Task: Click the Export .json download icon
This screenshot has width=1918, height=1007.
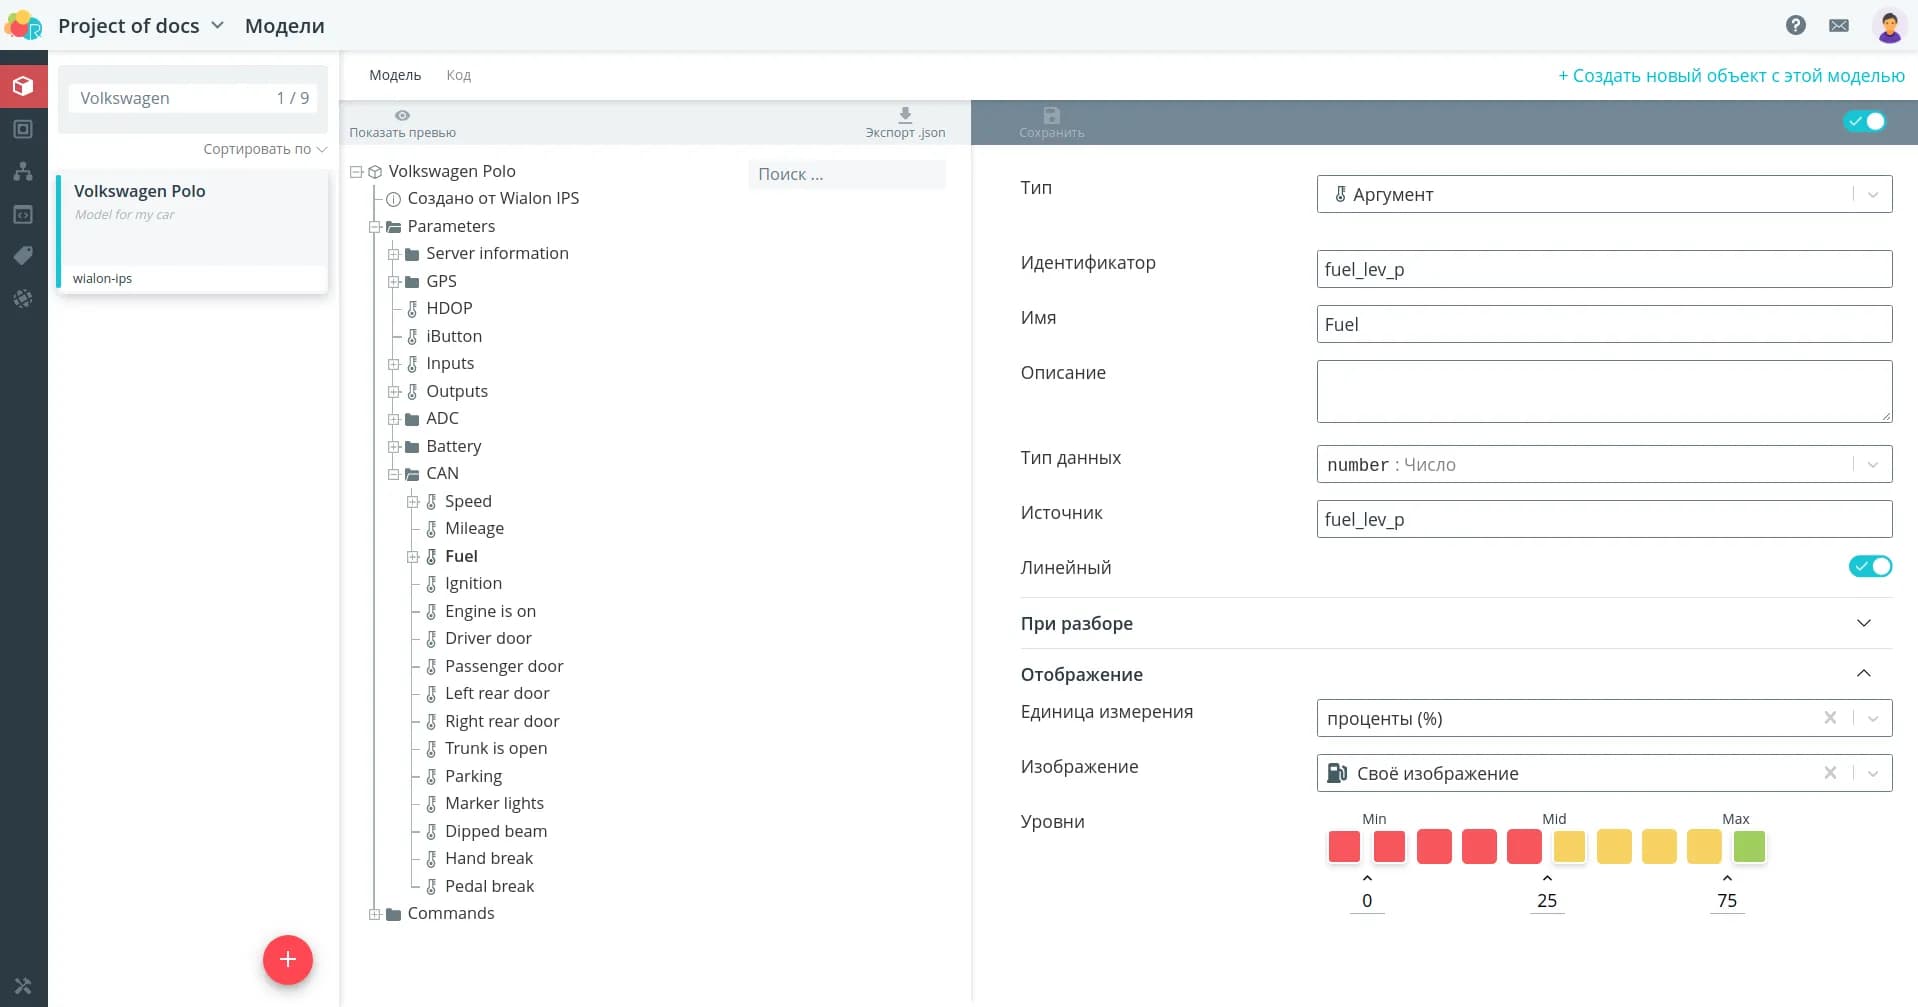Action: point(905,116)
